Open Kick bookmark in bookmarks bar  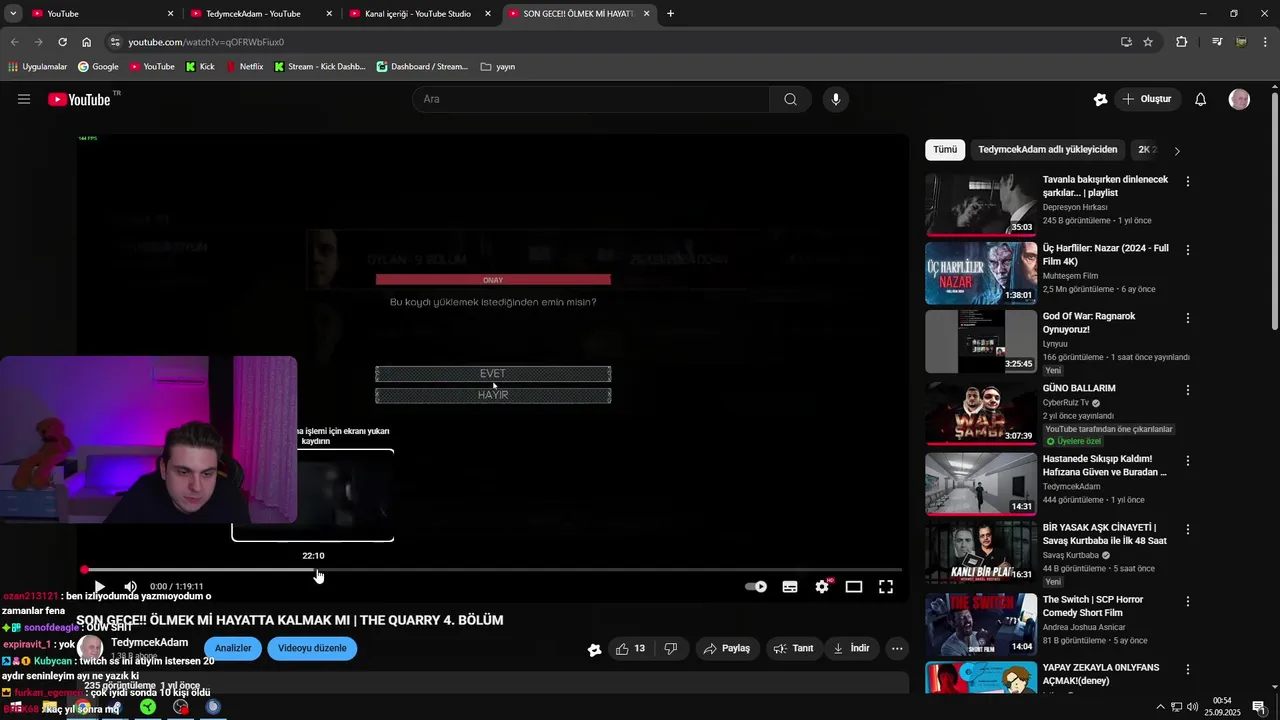click(200, 67)
